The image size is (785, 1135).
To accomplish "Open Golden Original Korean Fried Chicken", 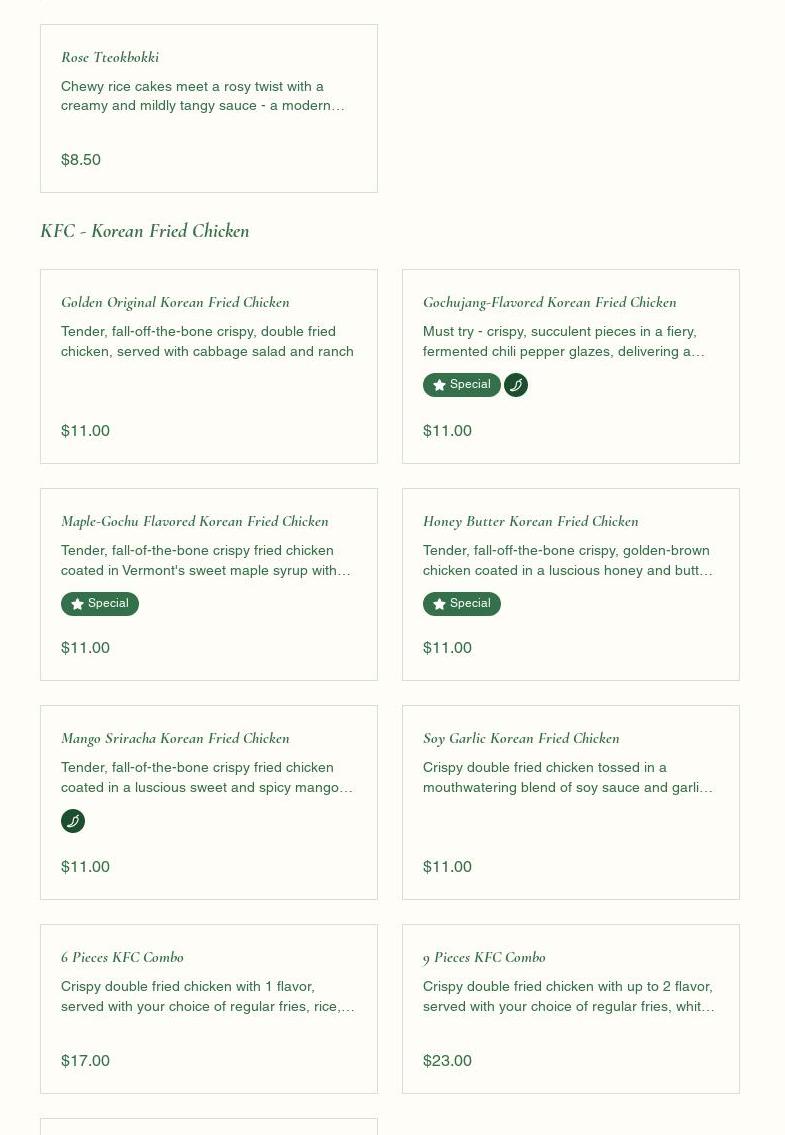I will 175,302.
